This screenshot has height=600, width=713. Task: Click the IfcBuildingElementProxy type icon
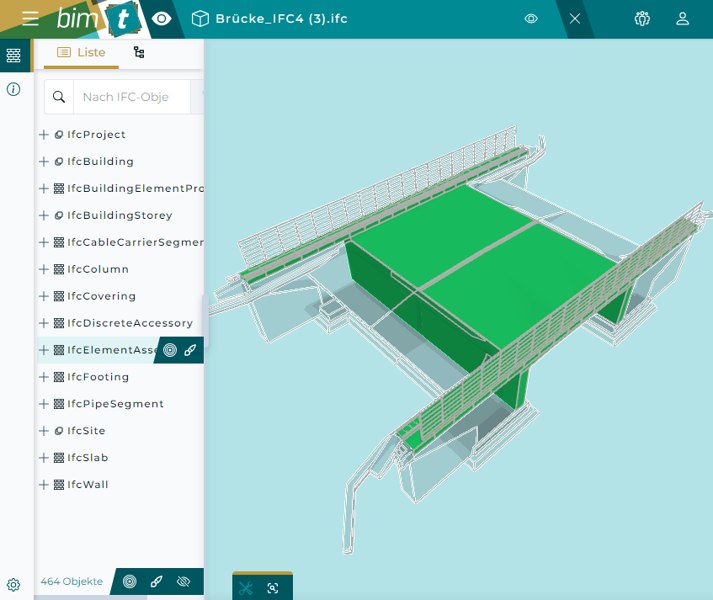click(x=59, y=188)
